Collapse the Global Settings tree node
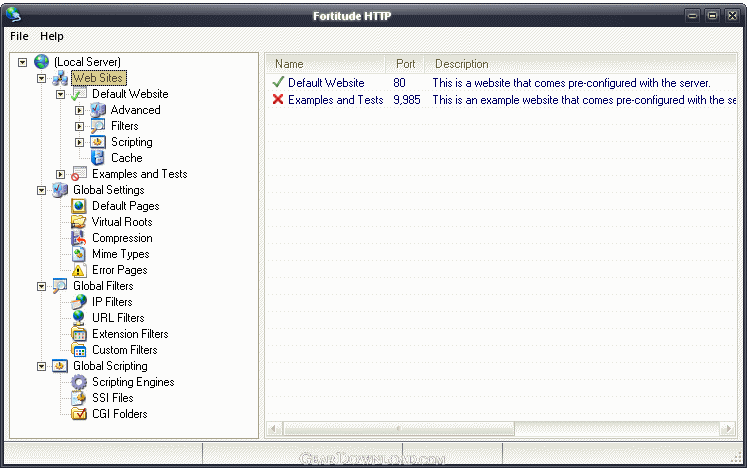This screenshot has height=468, width=747. [41, 191]
